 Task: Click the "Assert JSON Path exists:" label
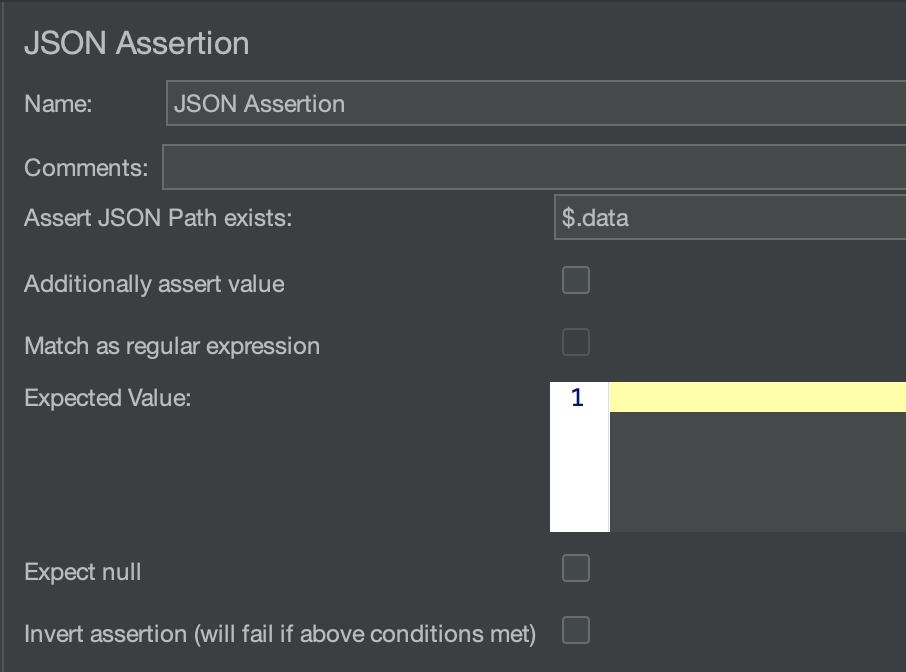coord(158,218)
